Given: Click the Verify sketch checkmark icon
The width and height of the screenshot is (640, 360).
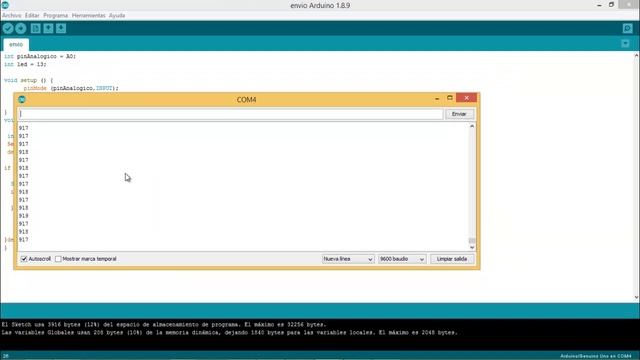Looking at the screenshot, I should pyautogui.click(x=8, y=28).
